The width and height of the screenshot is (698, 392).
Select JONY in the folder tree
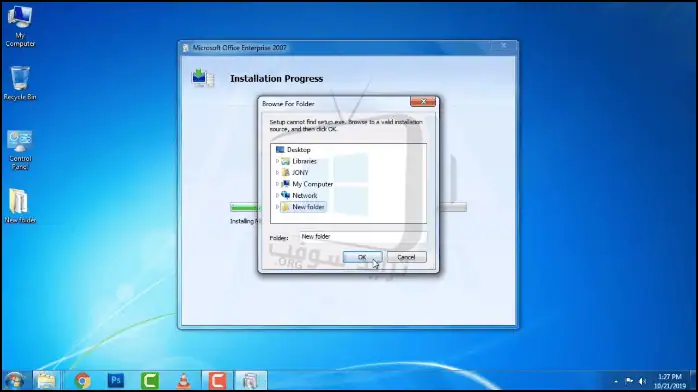point(300,173)
